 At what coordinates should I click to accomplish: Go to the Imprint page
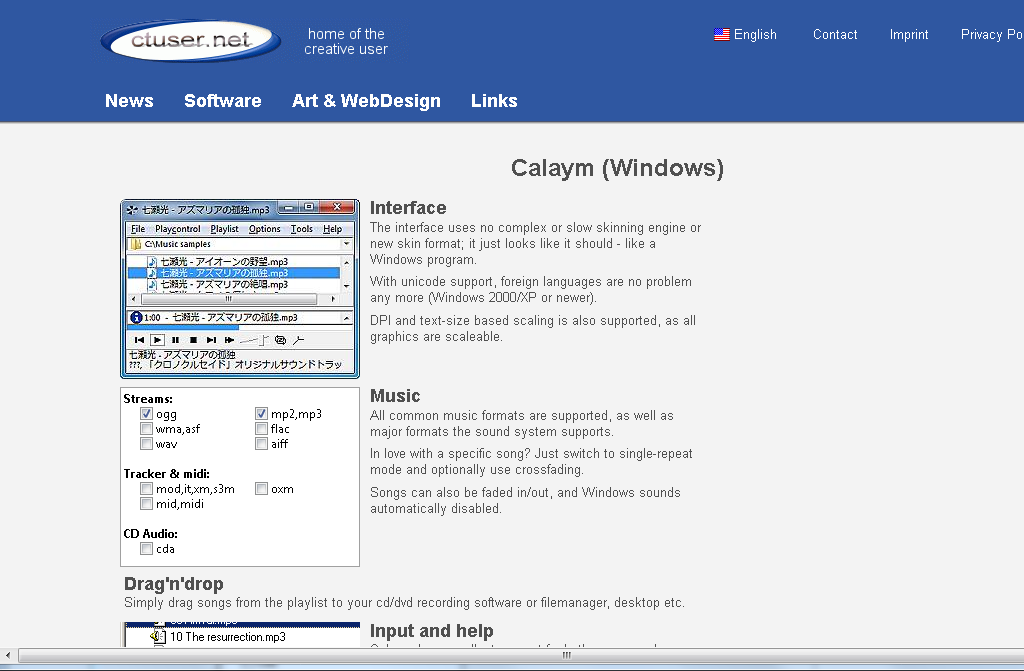[908, 35]
